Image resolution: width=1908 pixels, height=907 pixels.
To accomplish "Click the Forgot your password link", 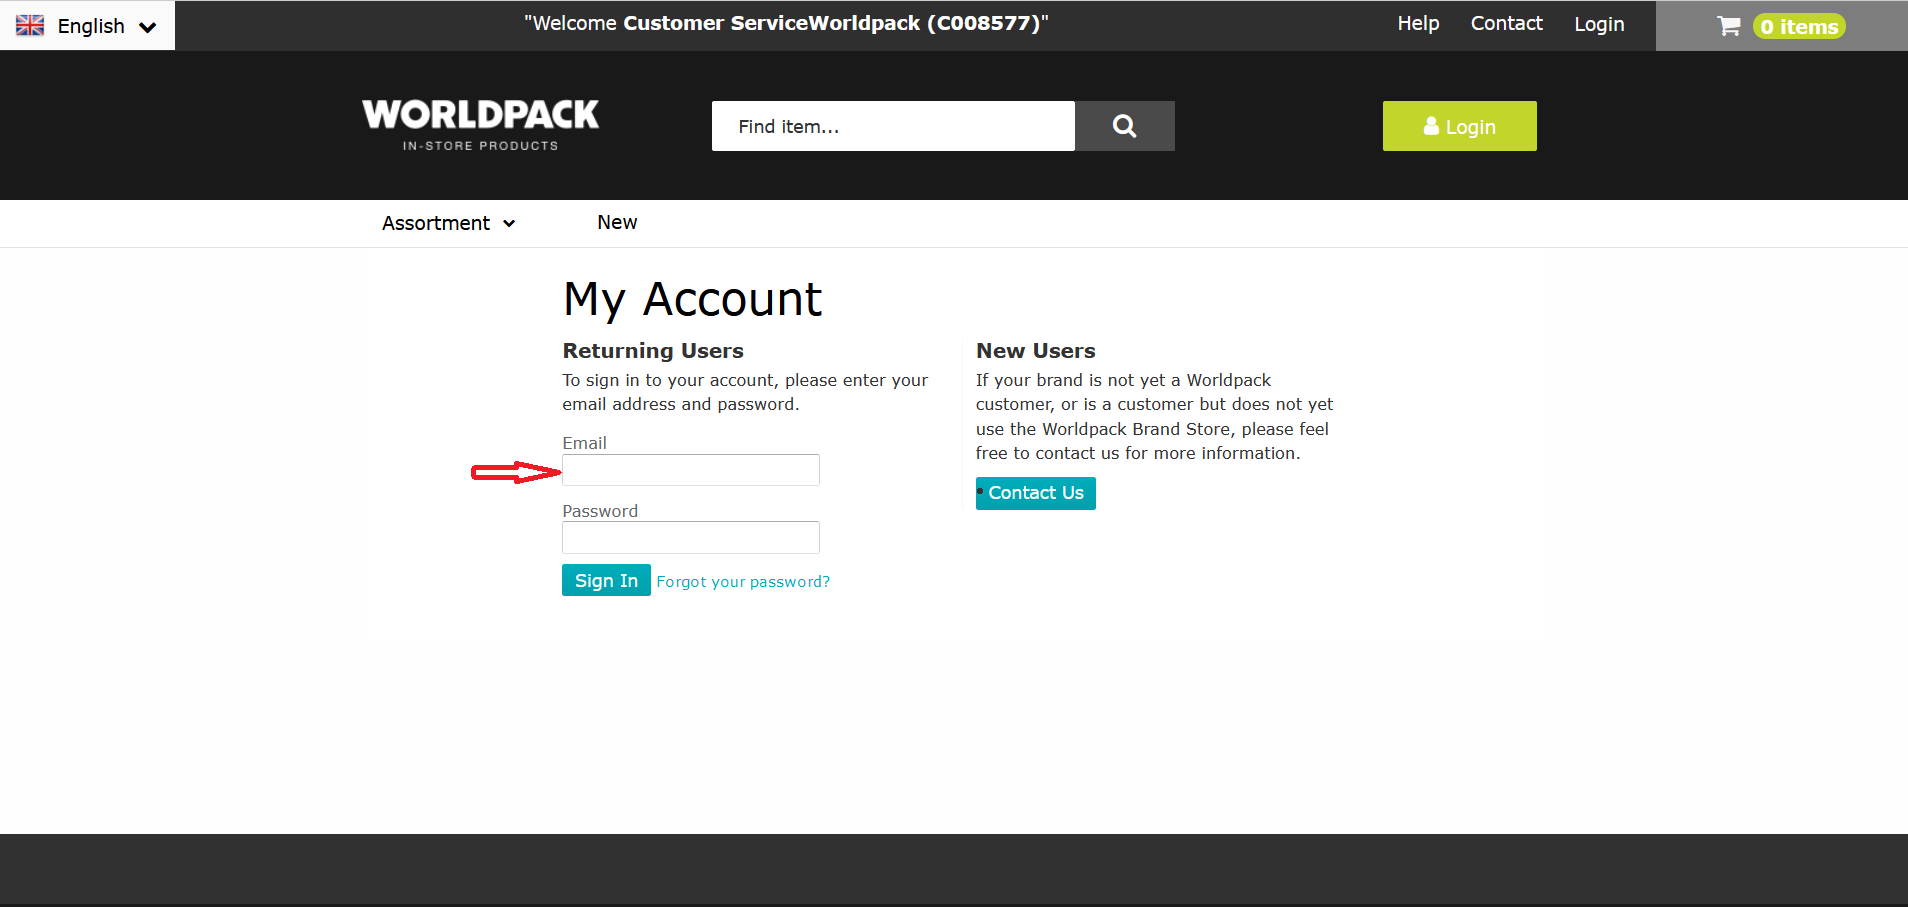I will click(743, 581).
